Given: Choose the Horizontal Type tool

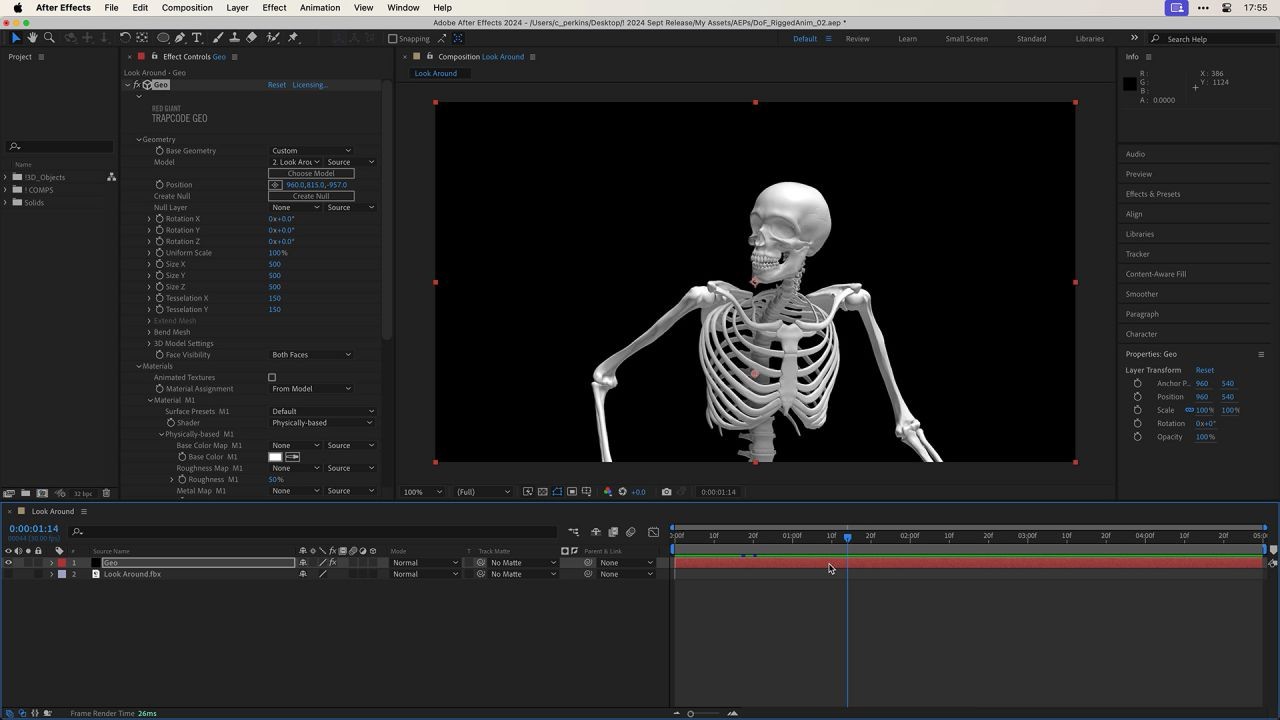Looking at the screenshot, I should [197, 38].
